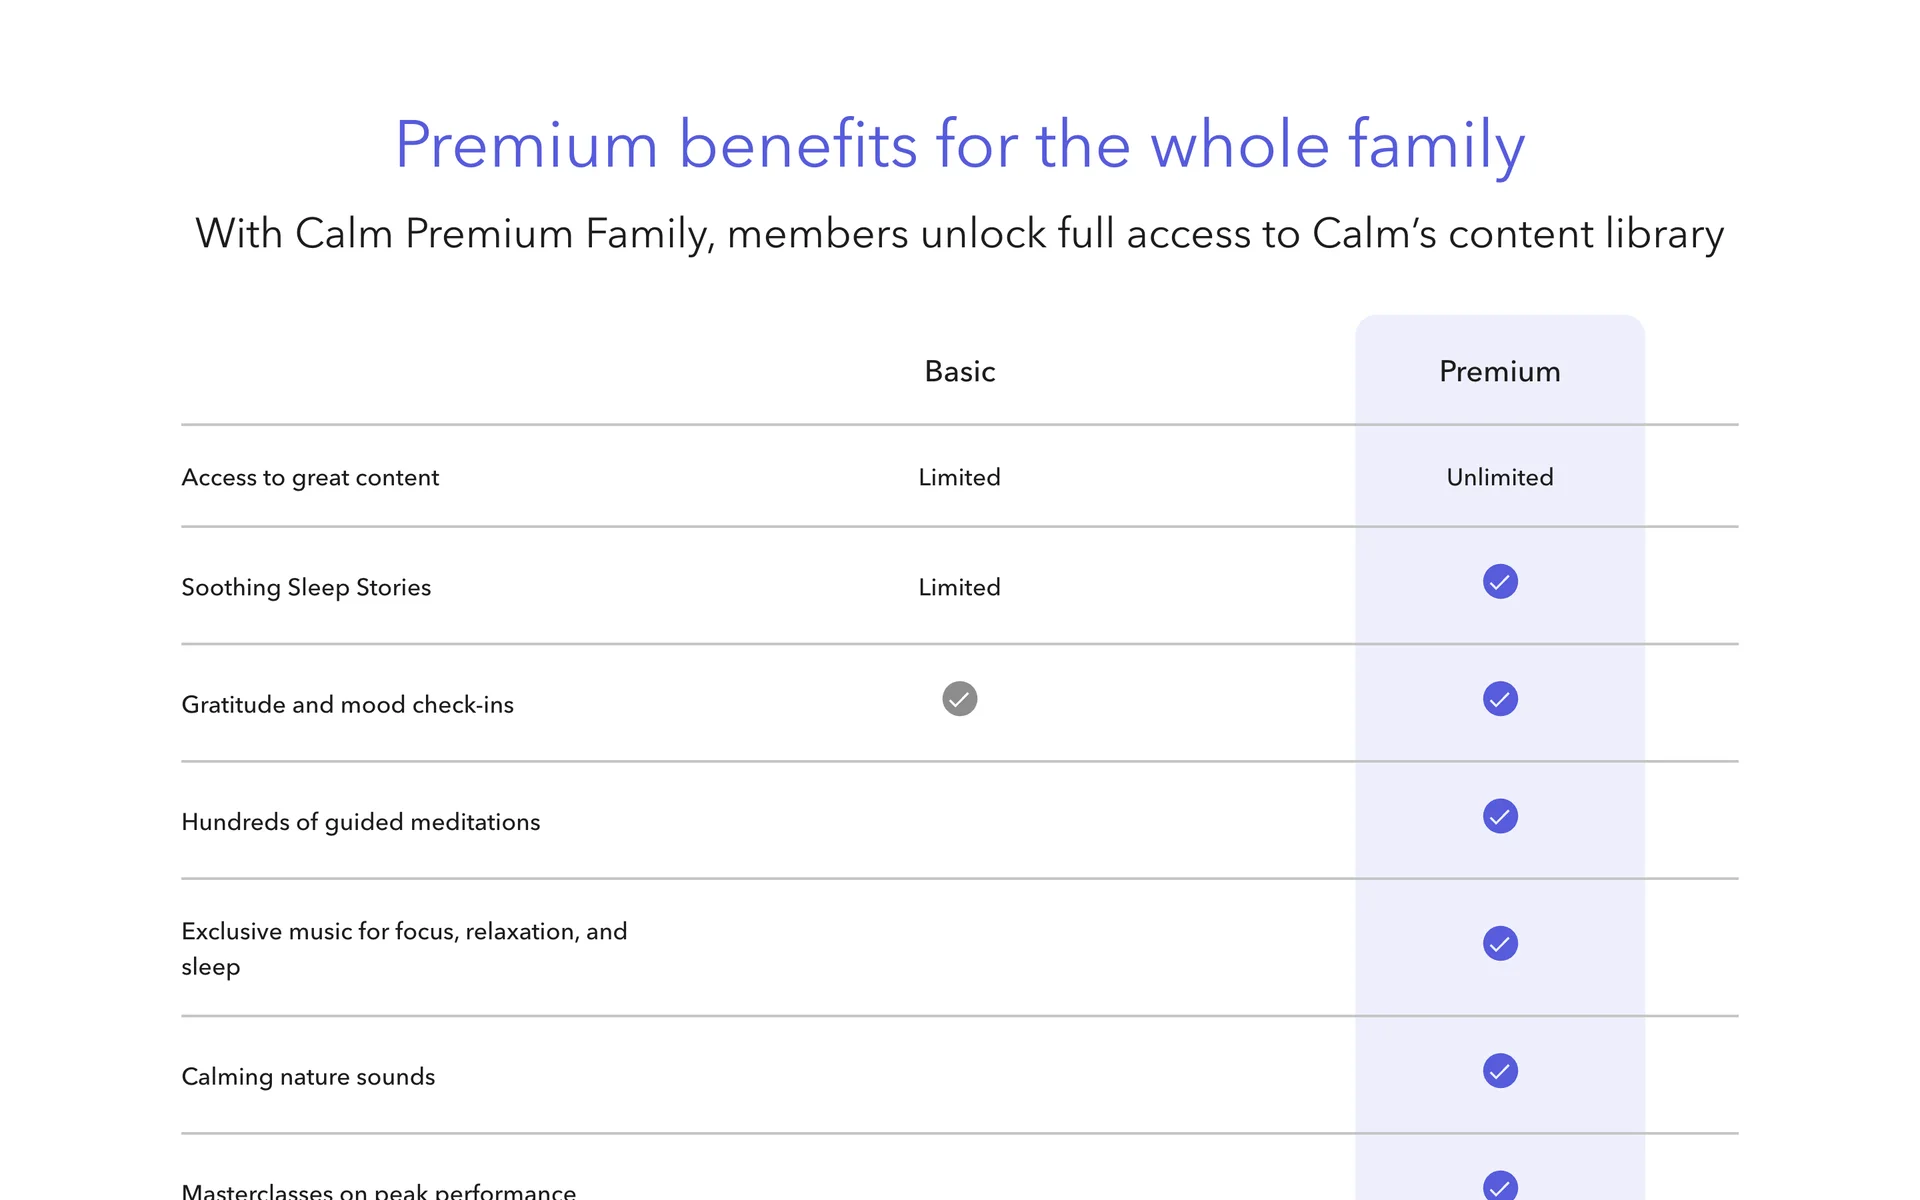Click the 'Unlimited' Premium content value
This screenshot has height=1200, width=1920.
click(1499, 478)
